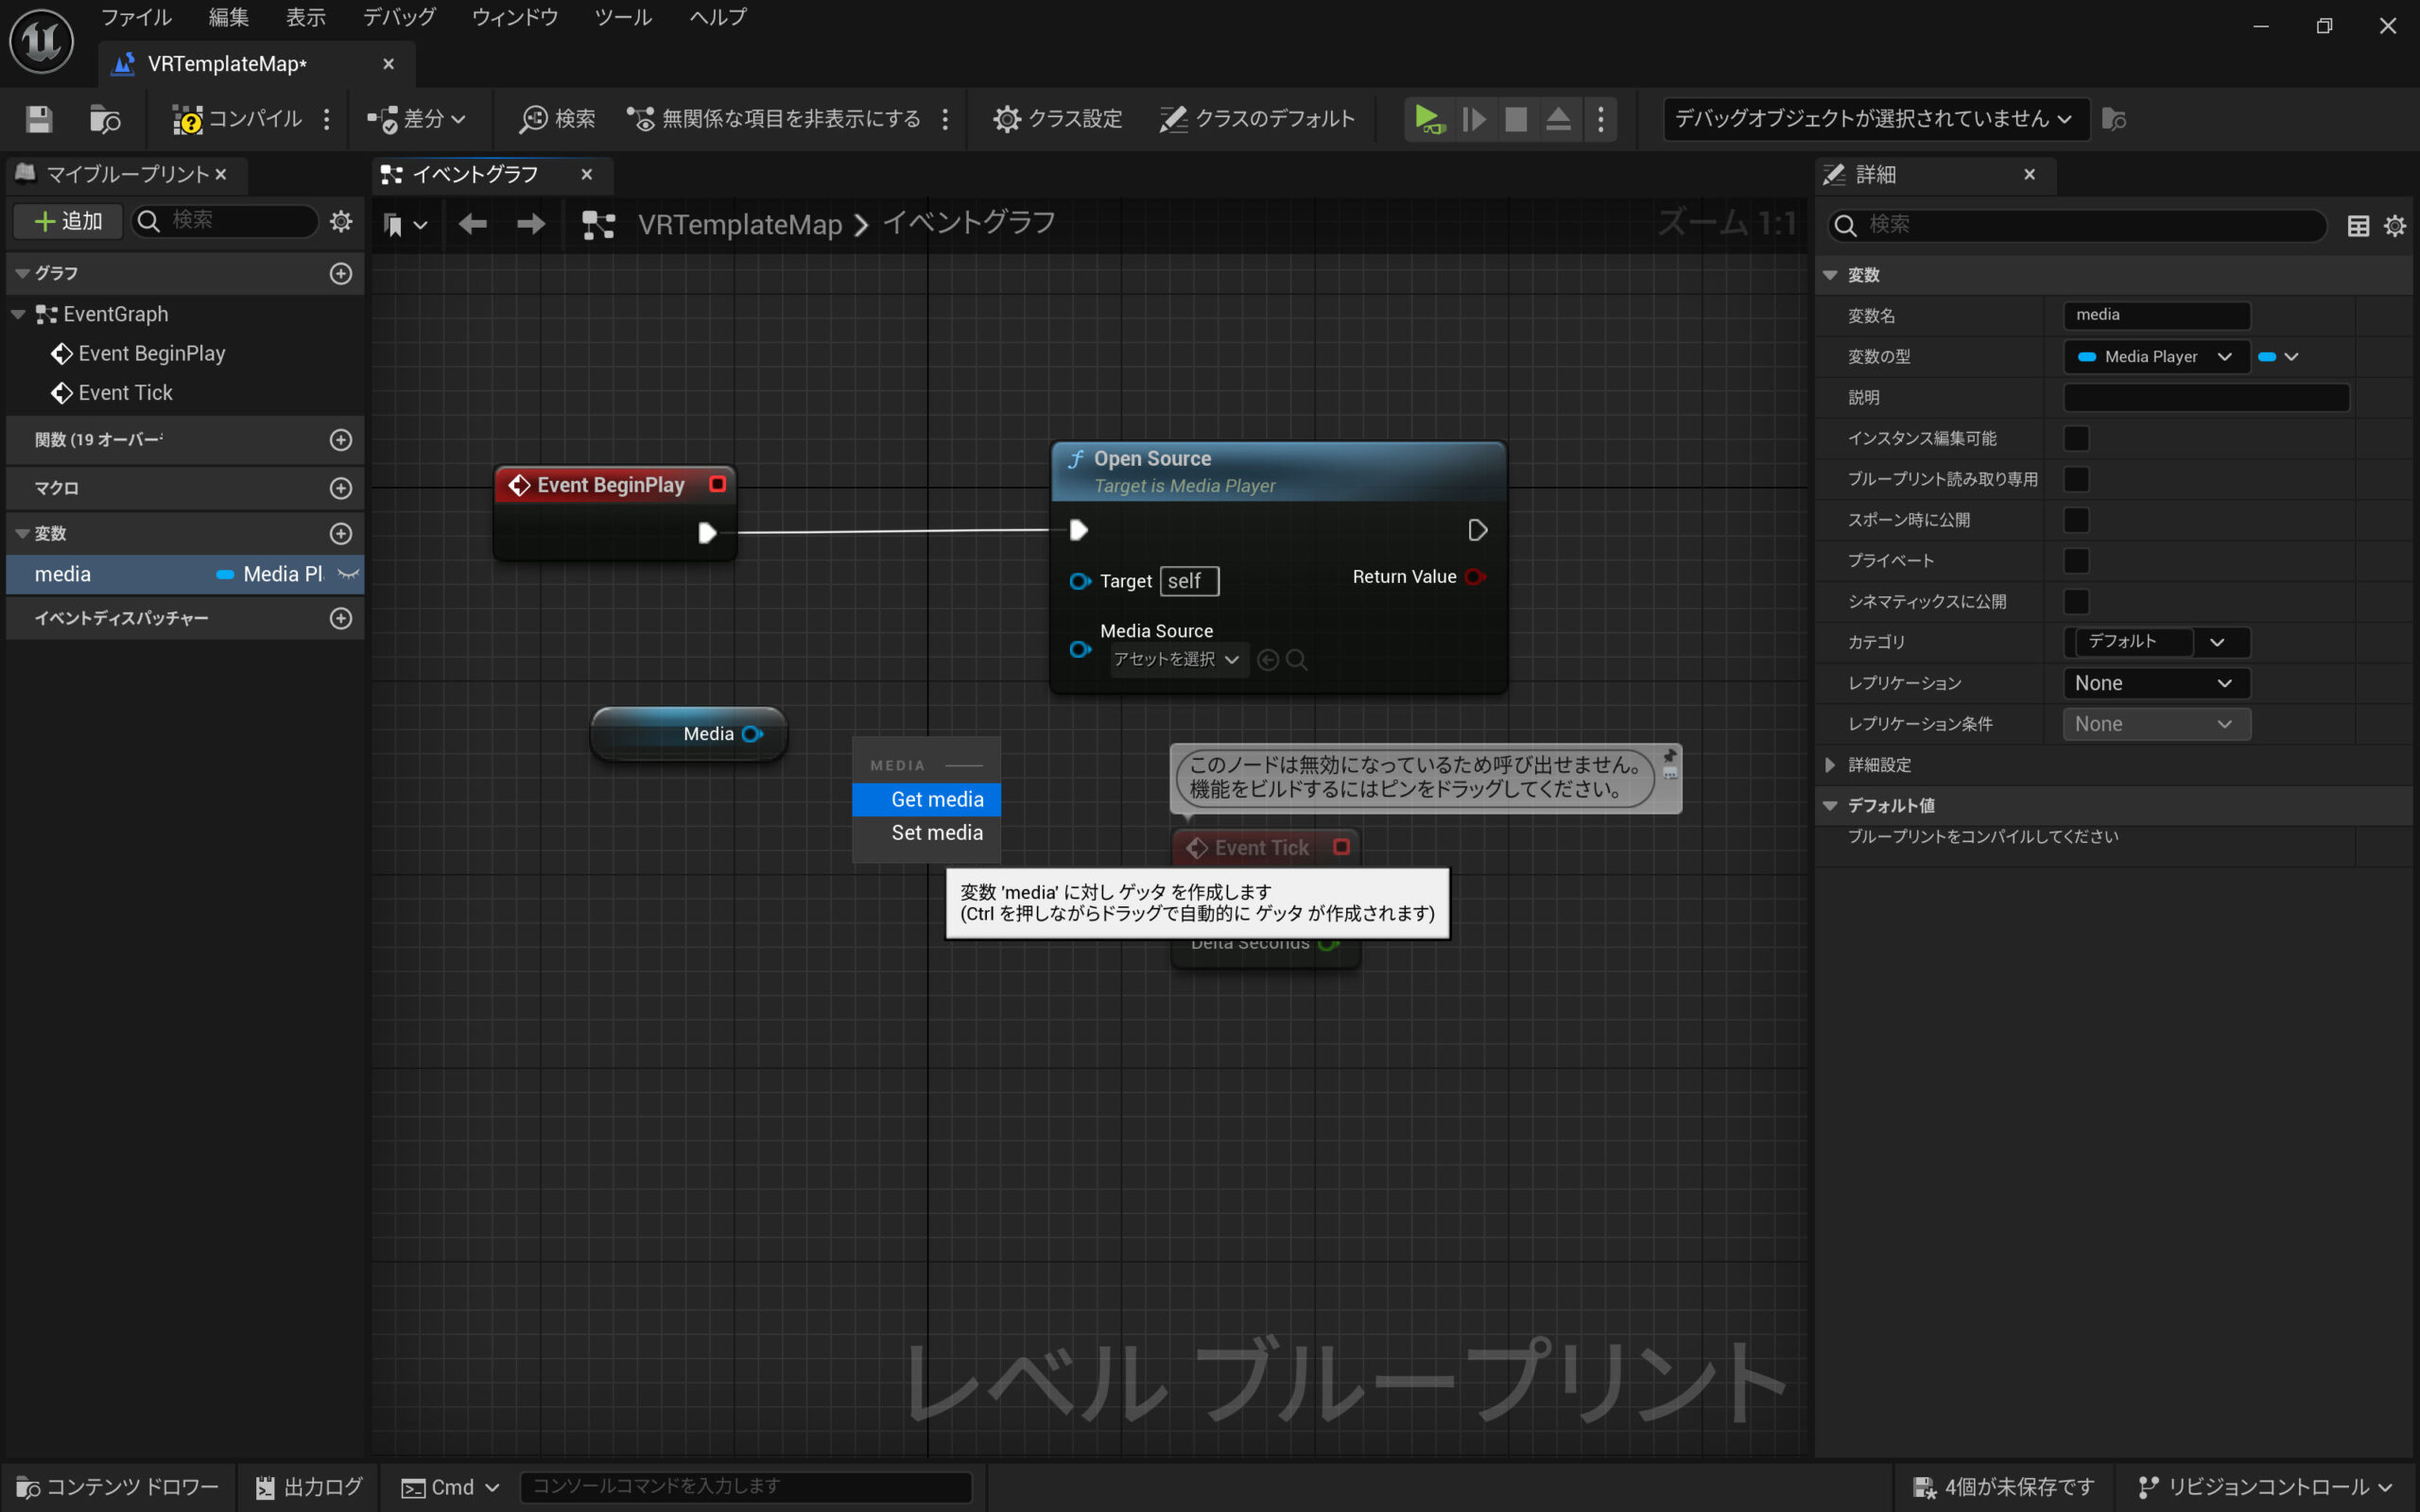The image size is (2420, 1512).
Task: Open My Blueprint panel settings gear
Action: (341, 221)
